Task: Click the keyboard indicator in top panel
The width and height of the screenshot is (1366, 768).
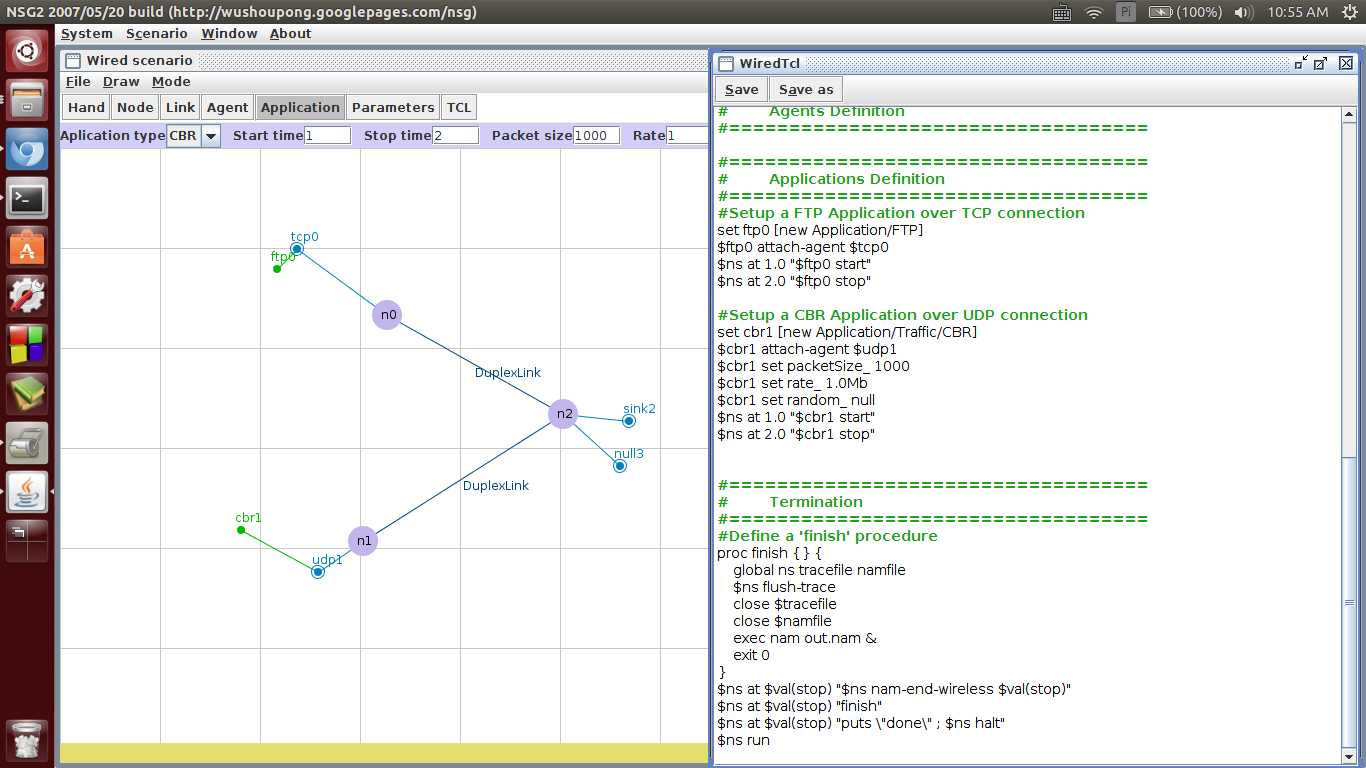Action: pos(1063,12)
